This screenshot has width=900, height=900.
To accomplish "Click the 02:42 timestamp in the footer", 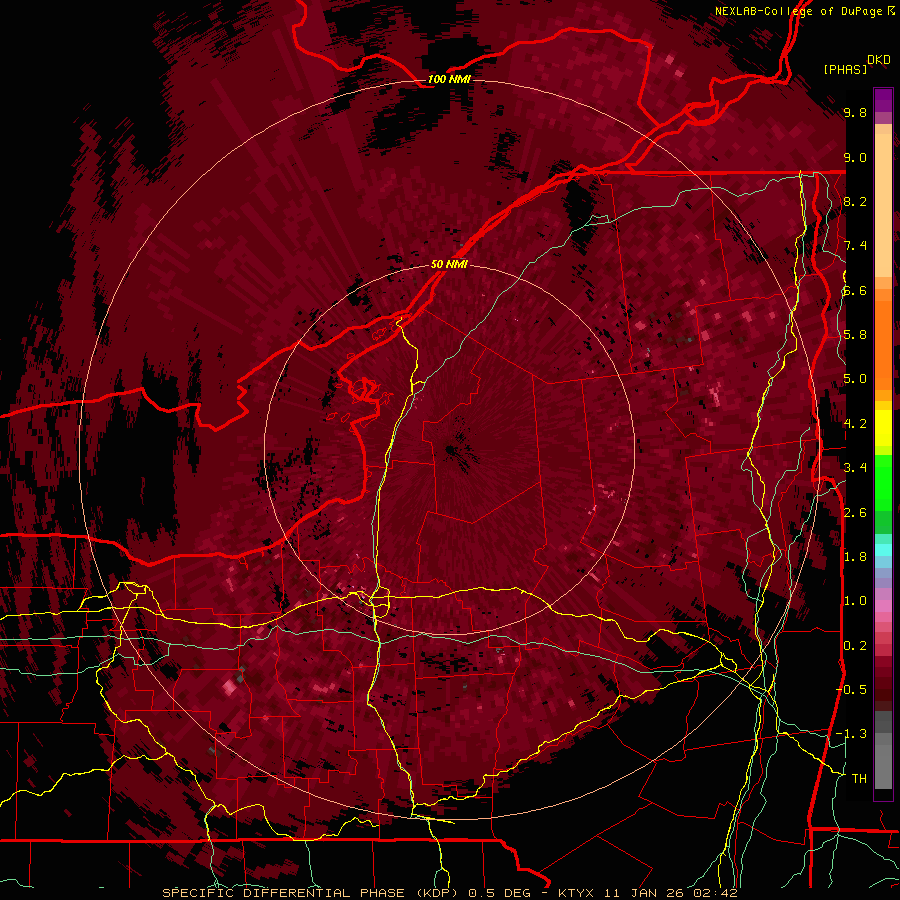I will pos(715,893).
